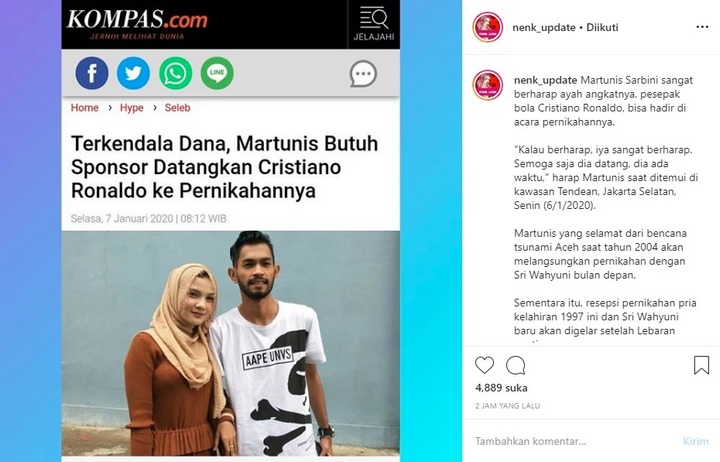Share article via Twitter icon

click(133, 73)
